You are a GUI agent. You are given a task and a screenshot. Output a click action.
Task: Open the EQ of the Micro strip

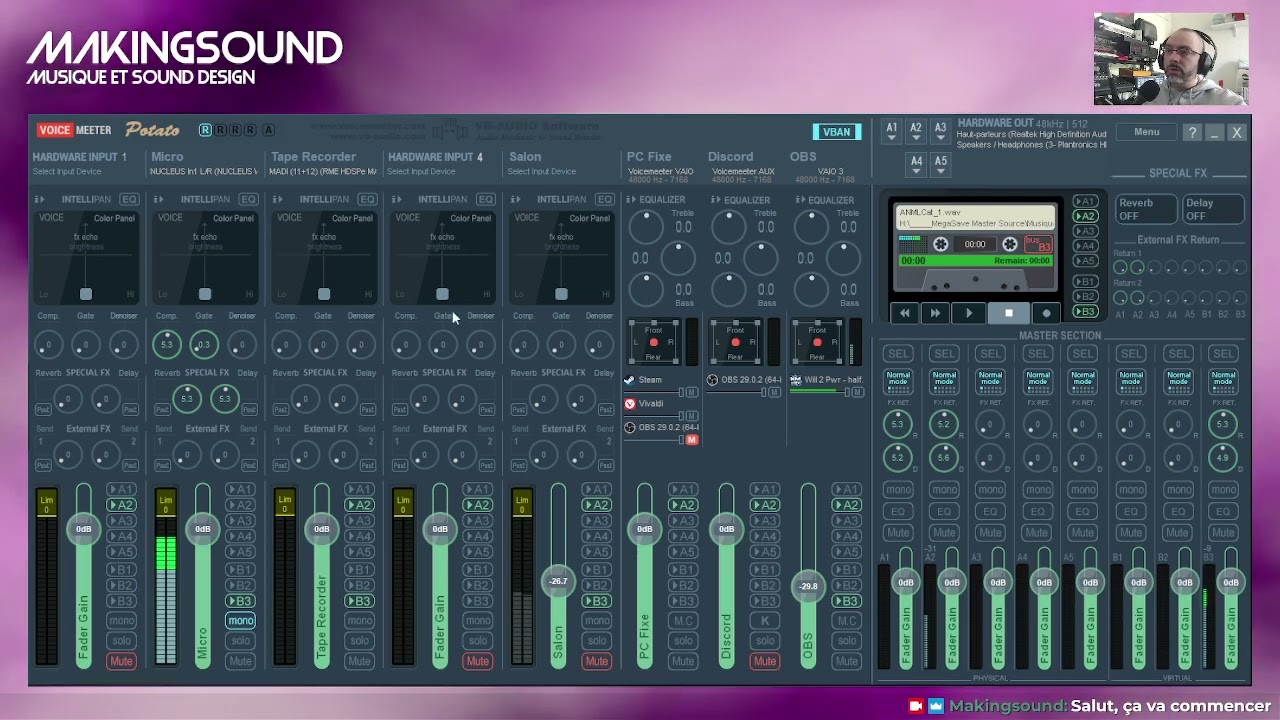[x=248, y=199]
